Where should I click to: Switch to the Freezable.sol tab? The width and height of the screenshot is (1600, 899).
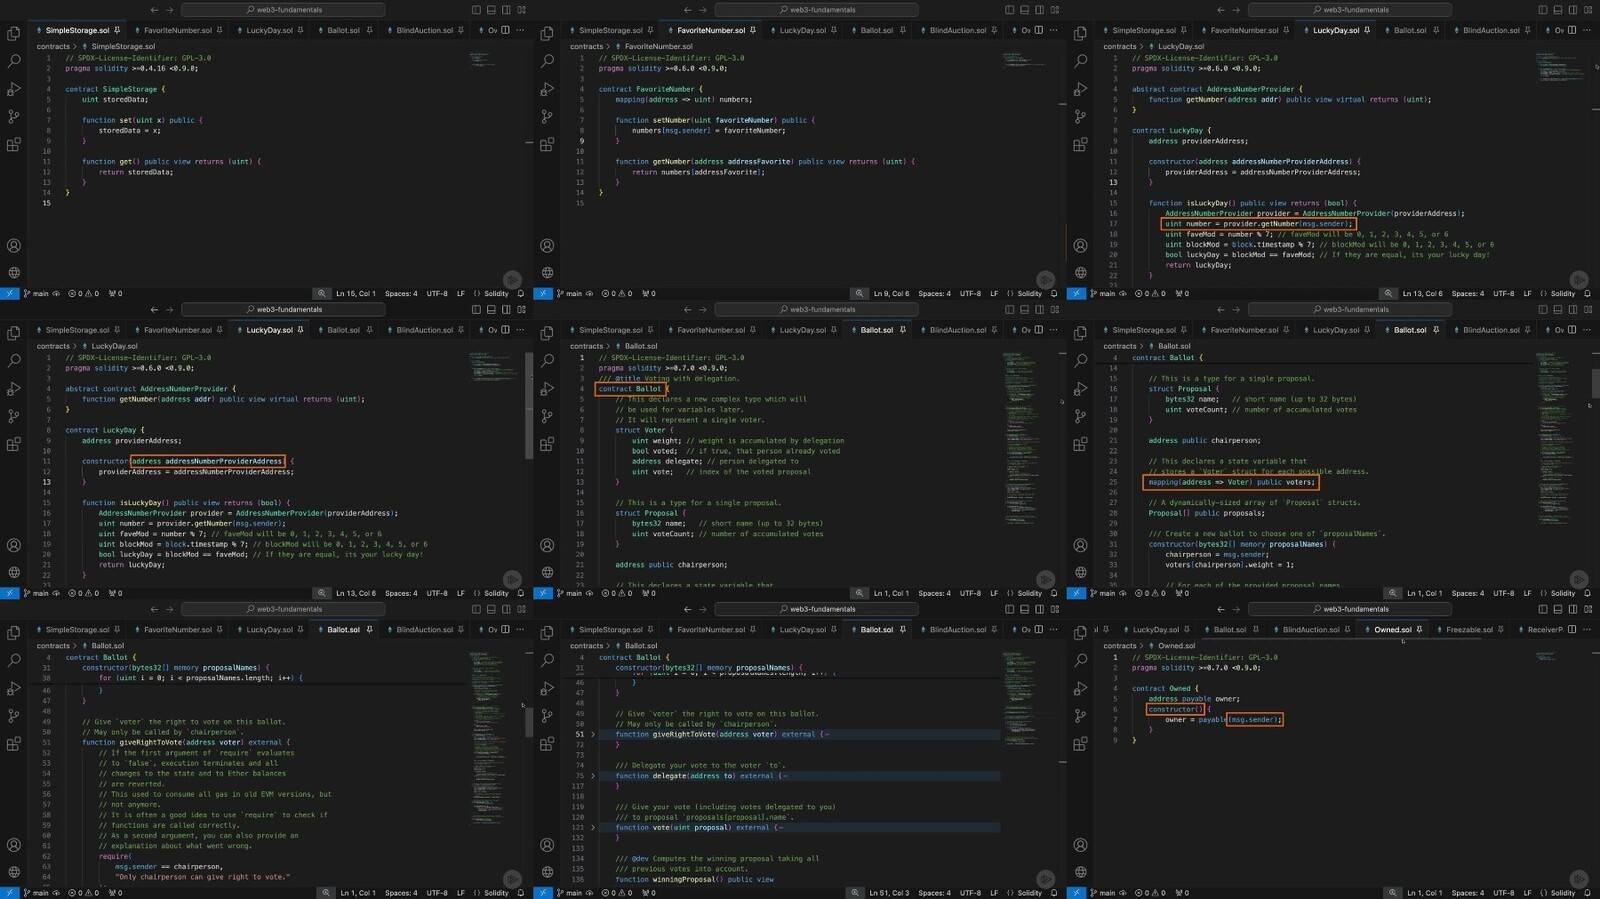[1468, 630]
